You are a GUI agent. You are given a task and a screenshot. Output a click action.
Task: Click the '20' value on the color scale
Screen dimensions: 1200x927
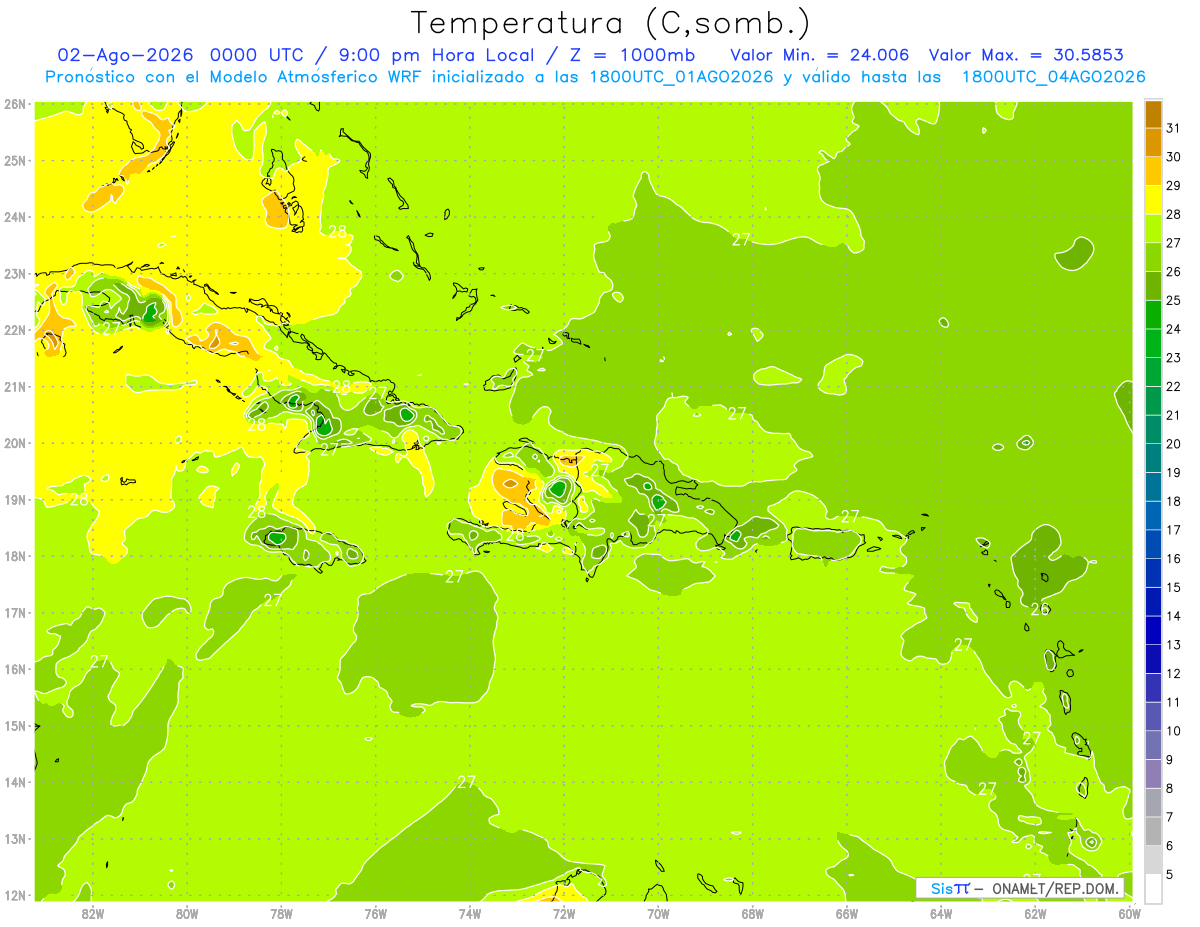(1174, 444)
